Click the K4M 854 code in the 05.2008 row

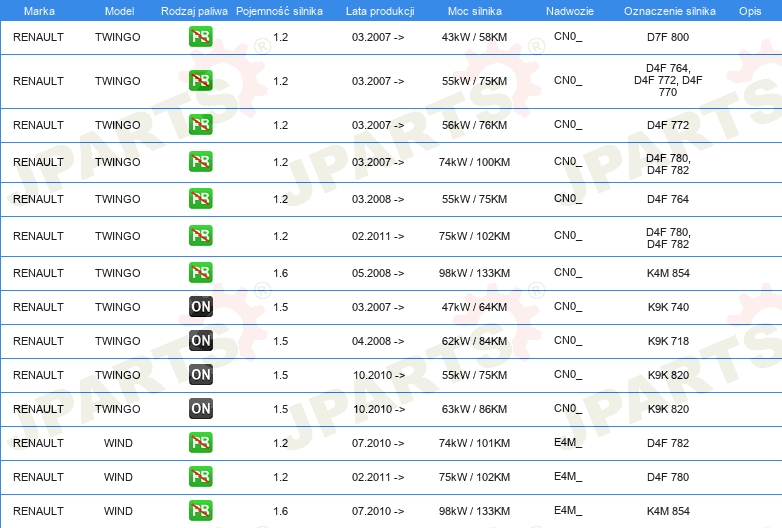668,273
